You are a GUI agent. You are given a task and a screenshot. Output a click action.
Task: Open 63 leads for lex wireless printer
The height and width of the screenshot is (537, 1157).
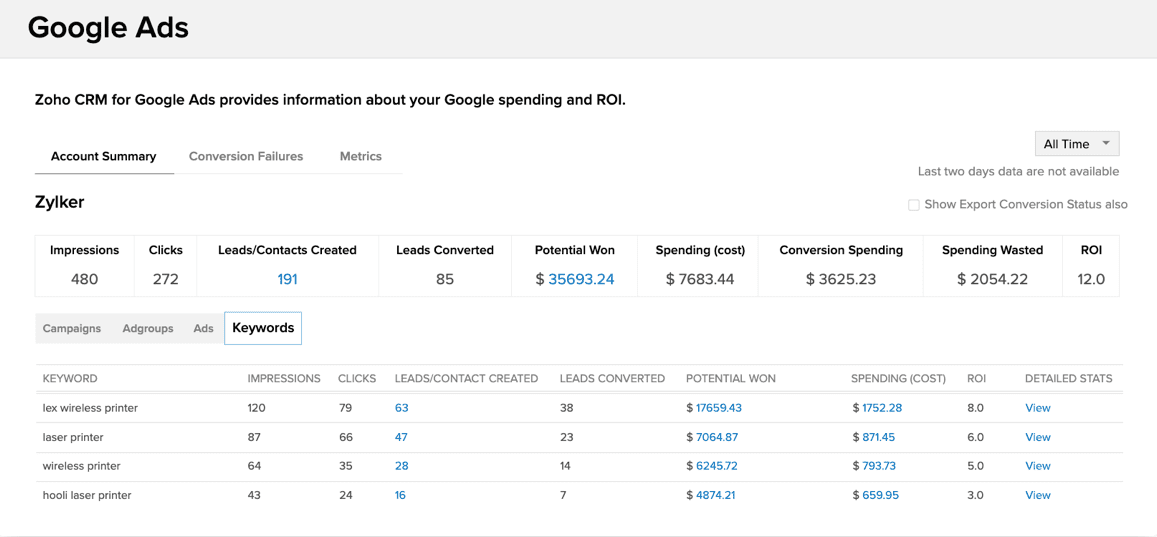401,408
